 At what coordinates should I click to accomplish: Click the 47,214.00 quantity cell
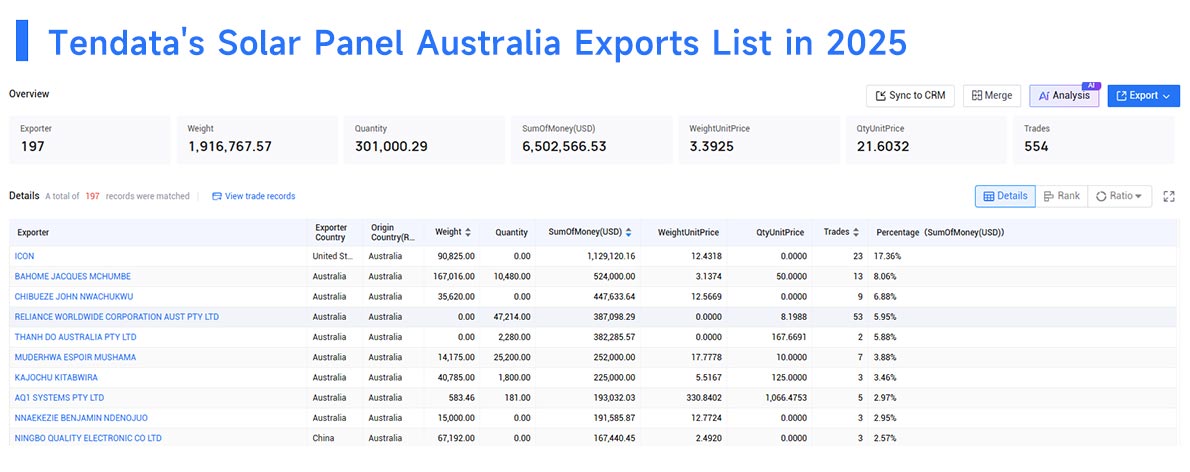click(x=510, y=316)
